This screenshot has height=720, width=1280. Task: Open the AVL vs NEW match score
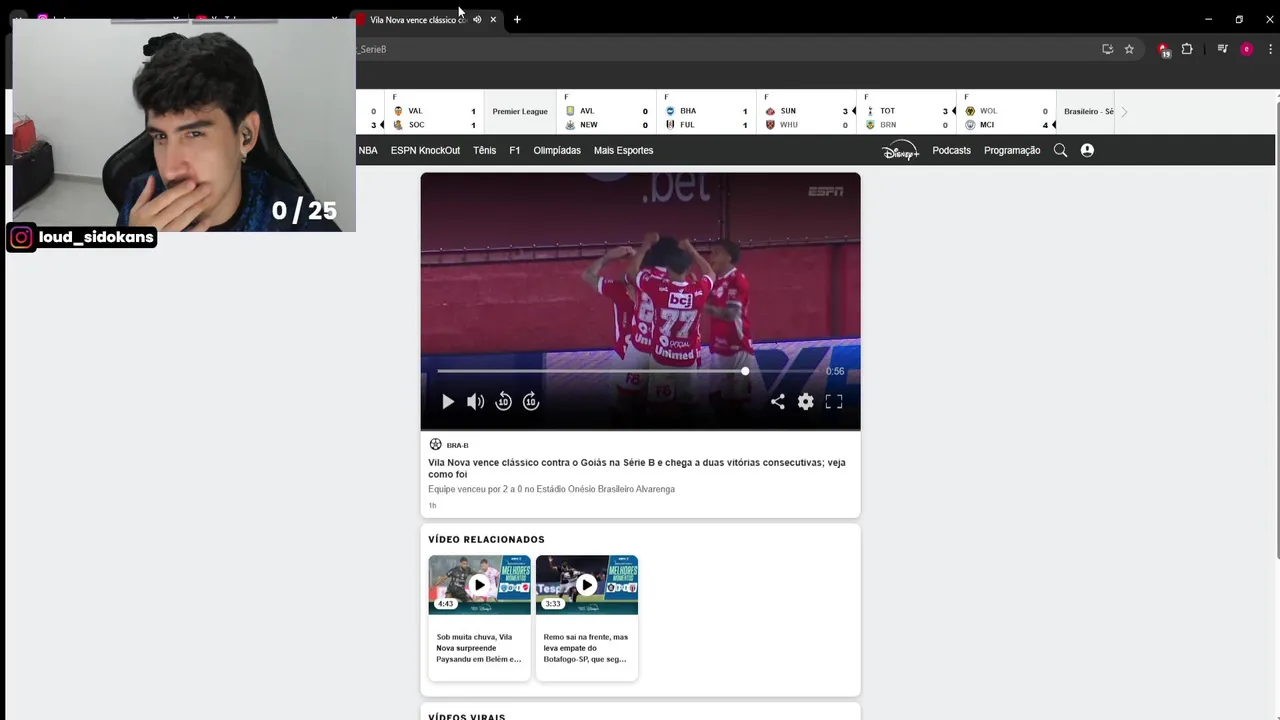pos(606,111)
